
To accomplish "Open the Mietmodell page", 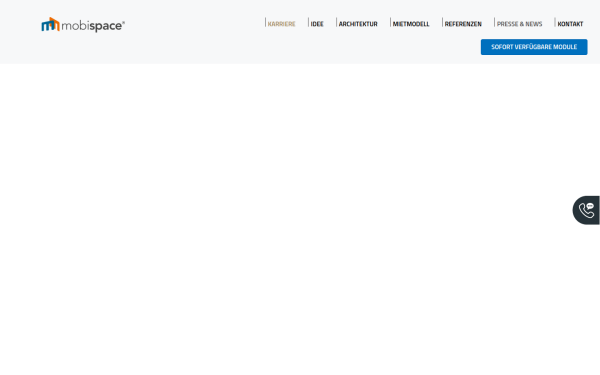I will [x=411, y=24].
